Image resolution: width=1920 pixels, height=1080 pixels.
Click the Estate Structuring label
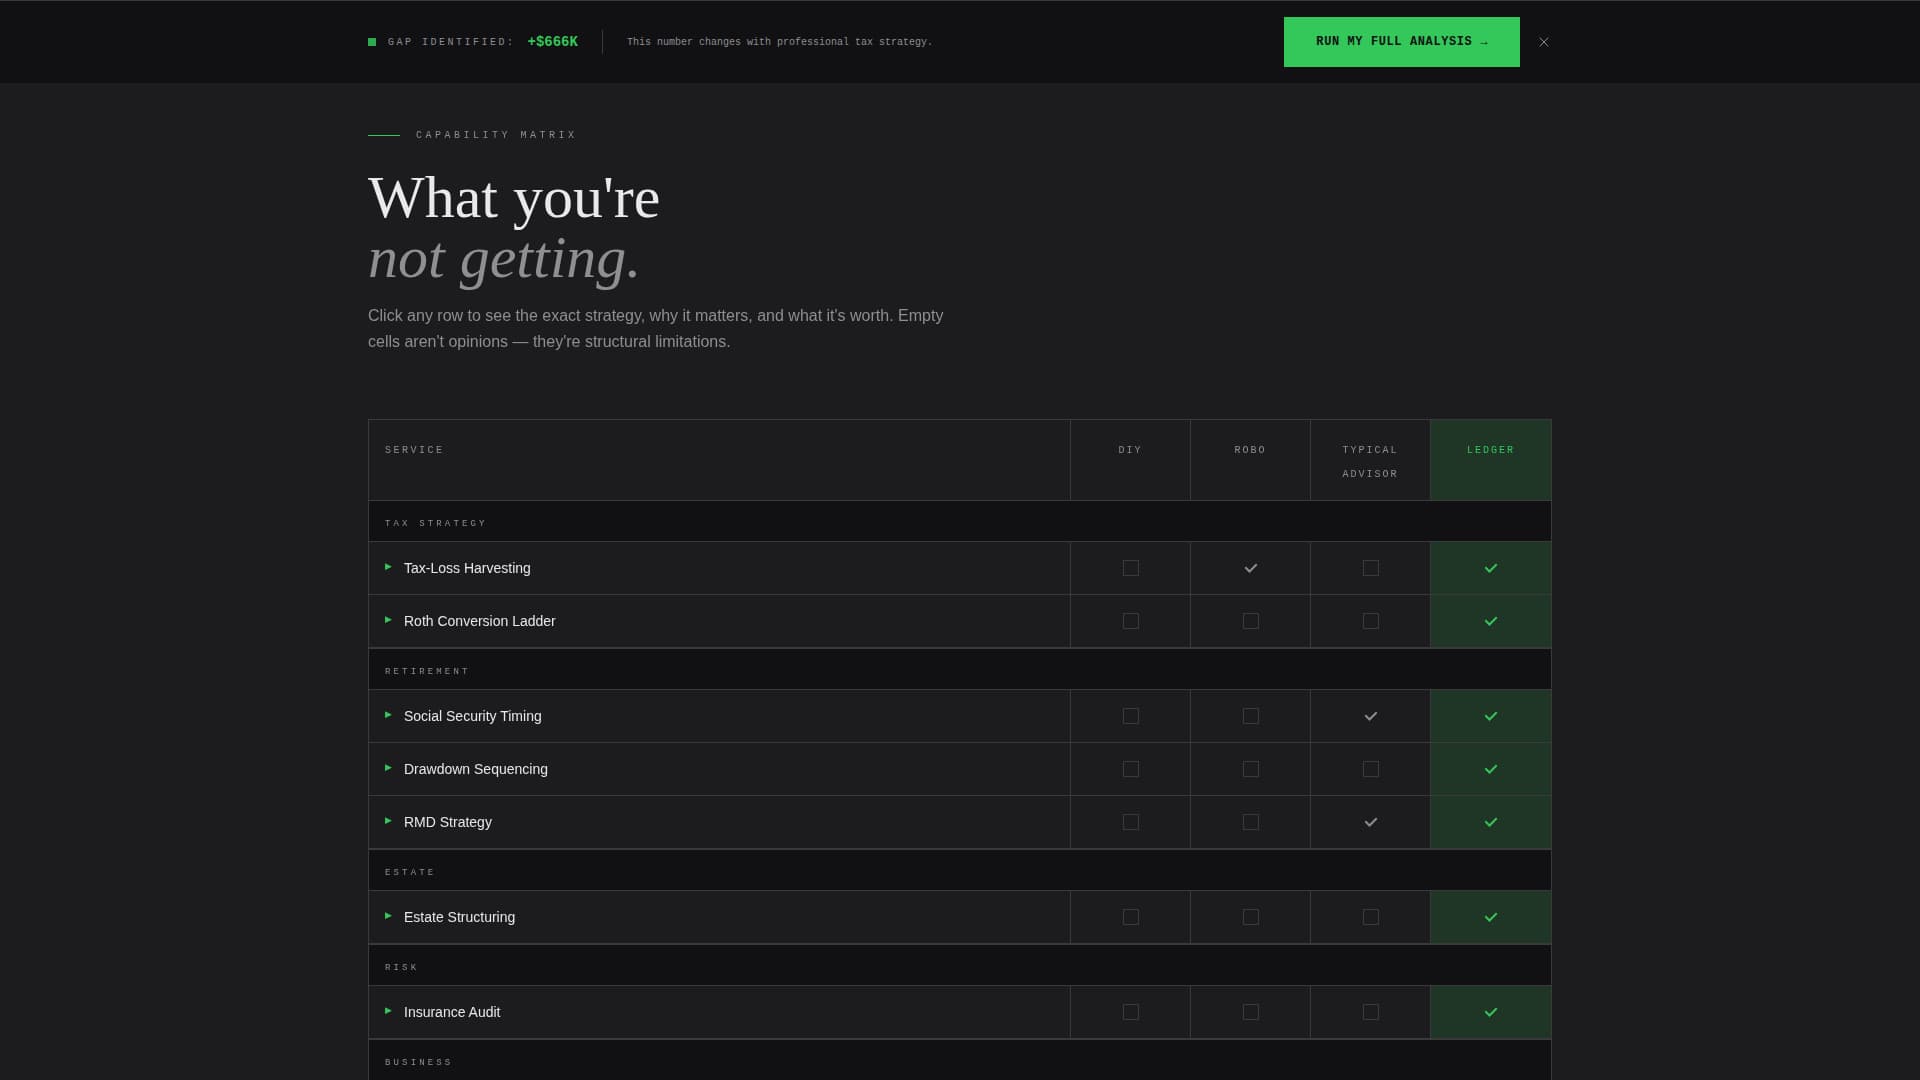click(459, 917)
